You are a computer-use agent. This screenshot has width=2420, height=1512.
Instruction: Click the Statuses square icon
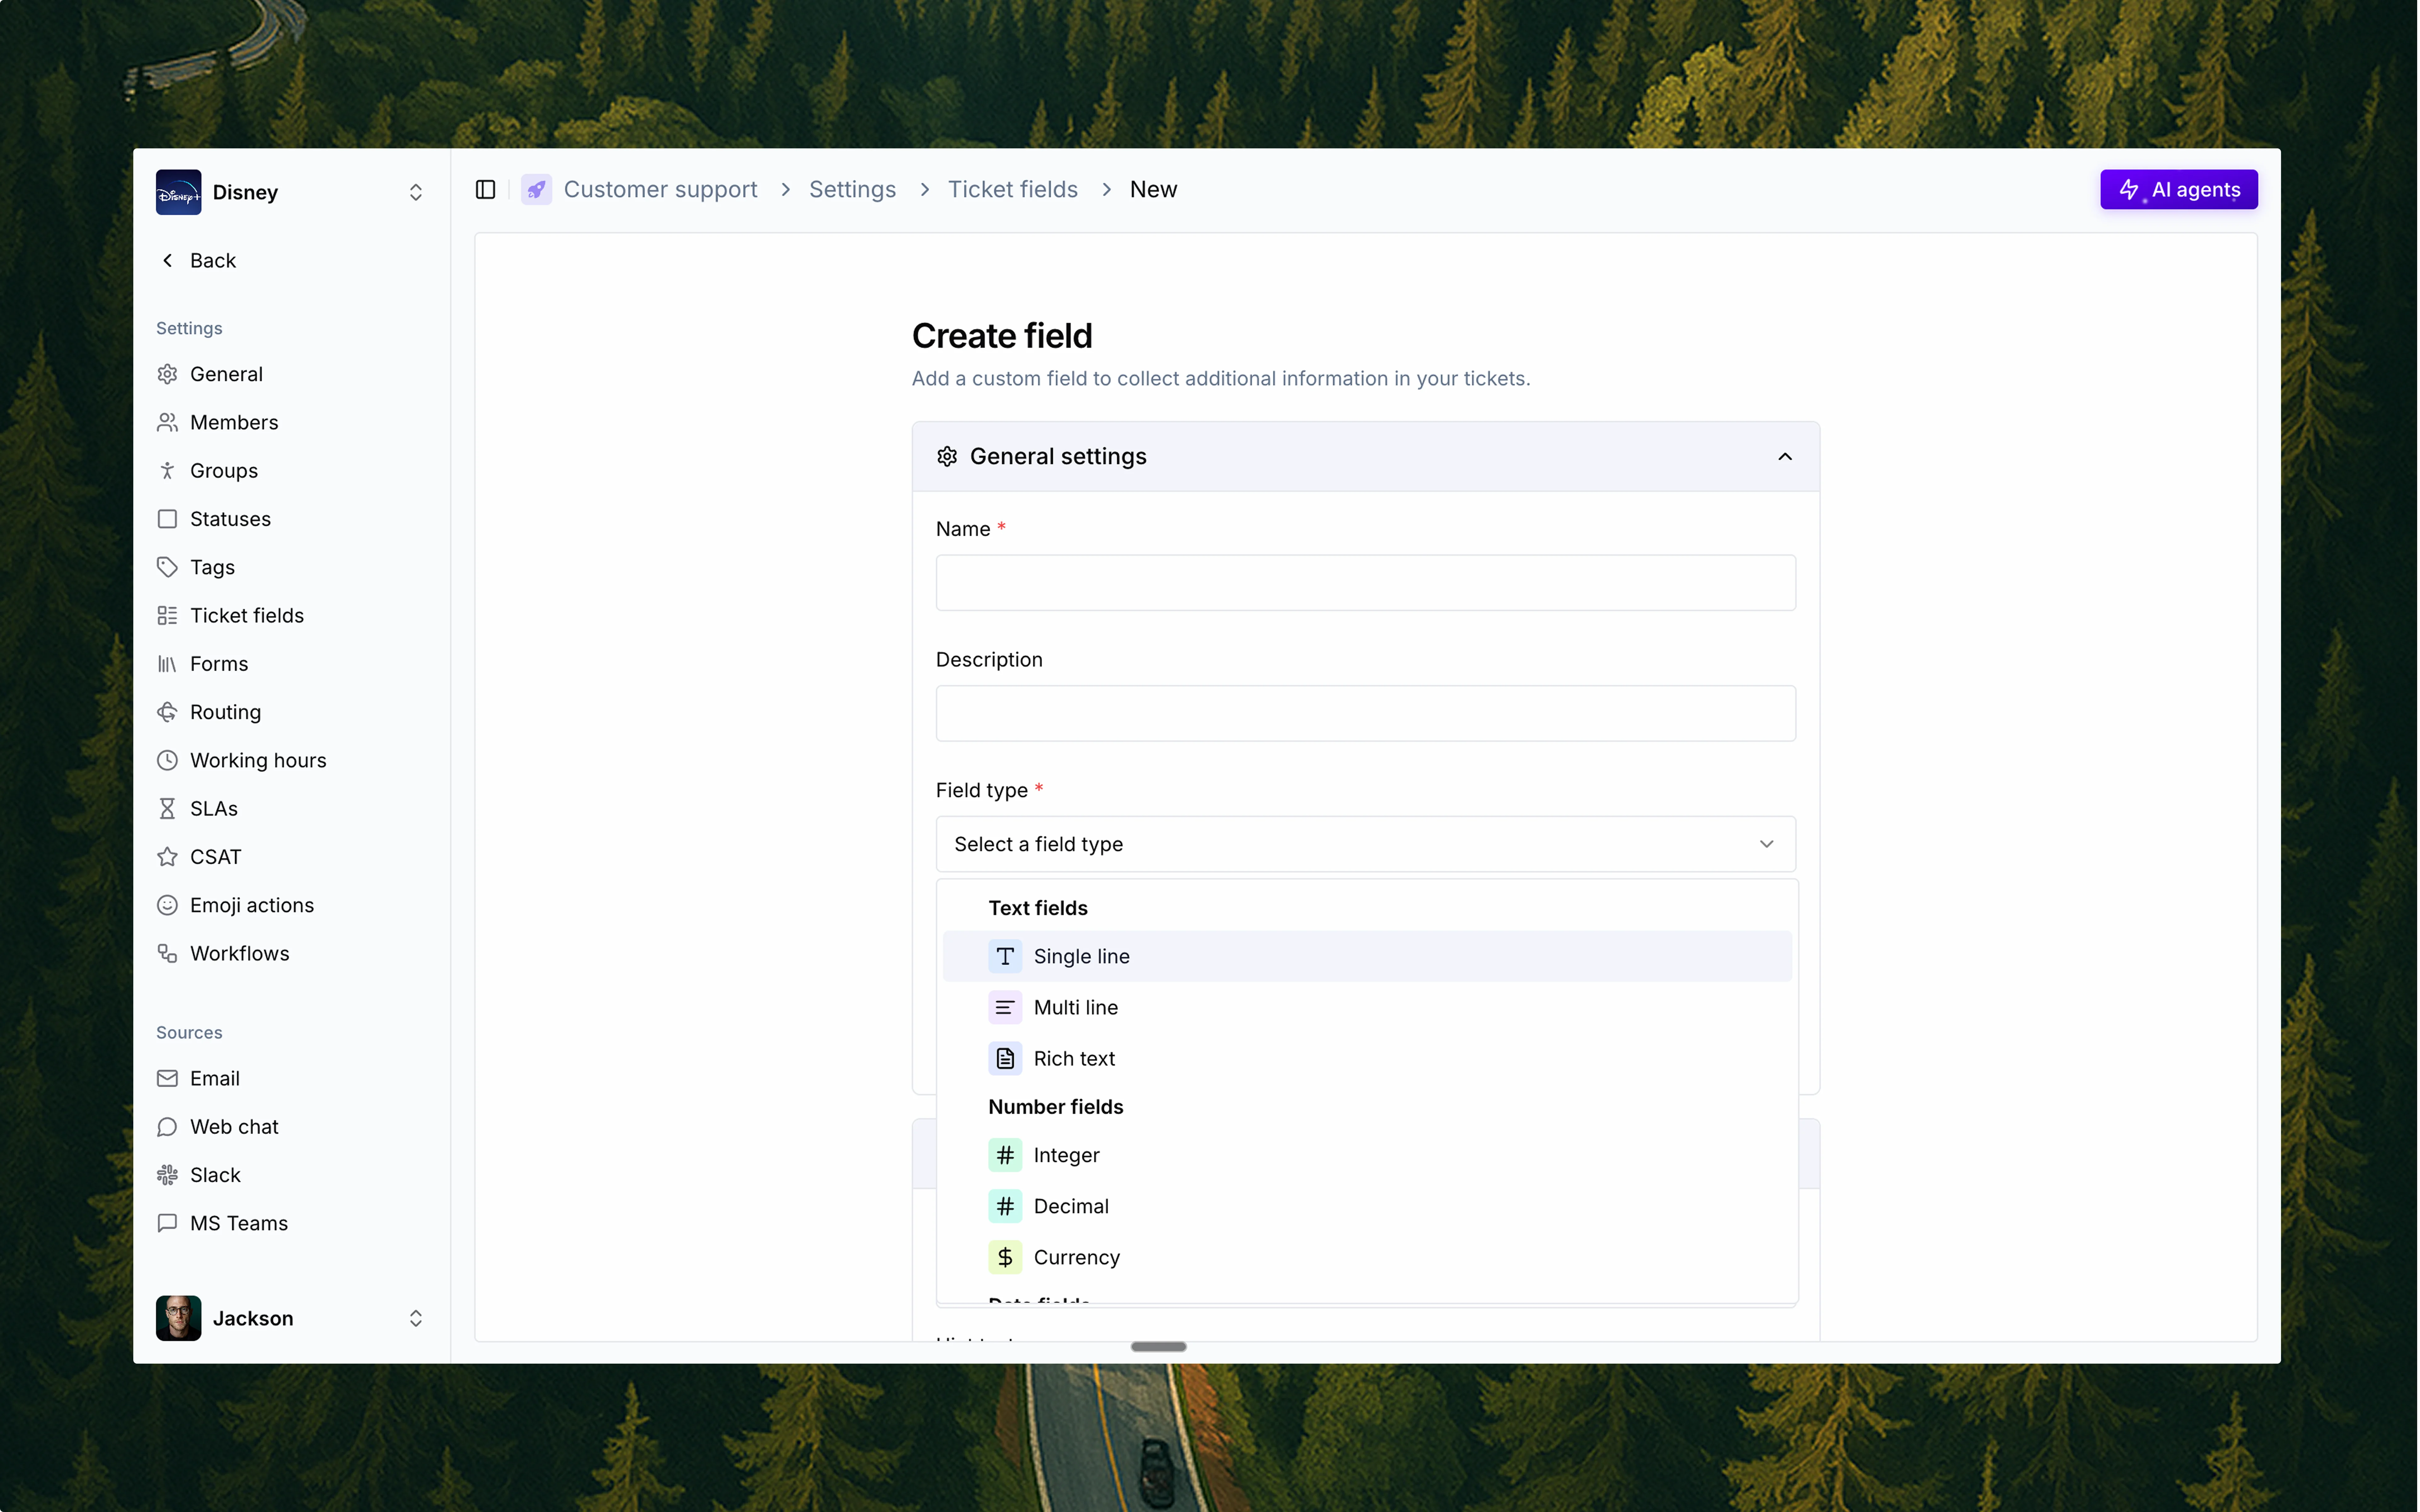(167, 519)
